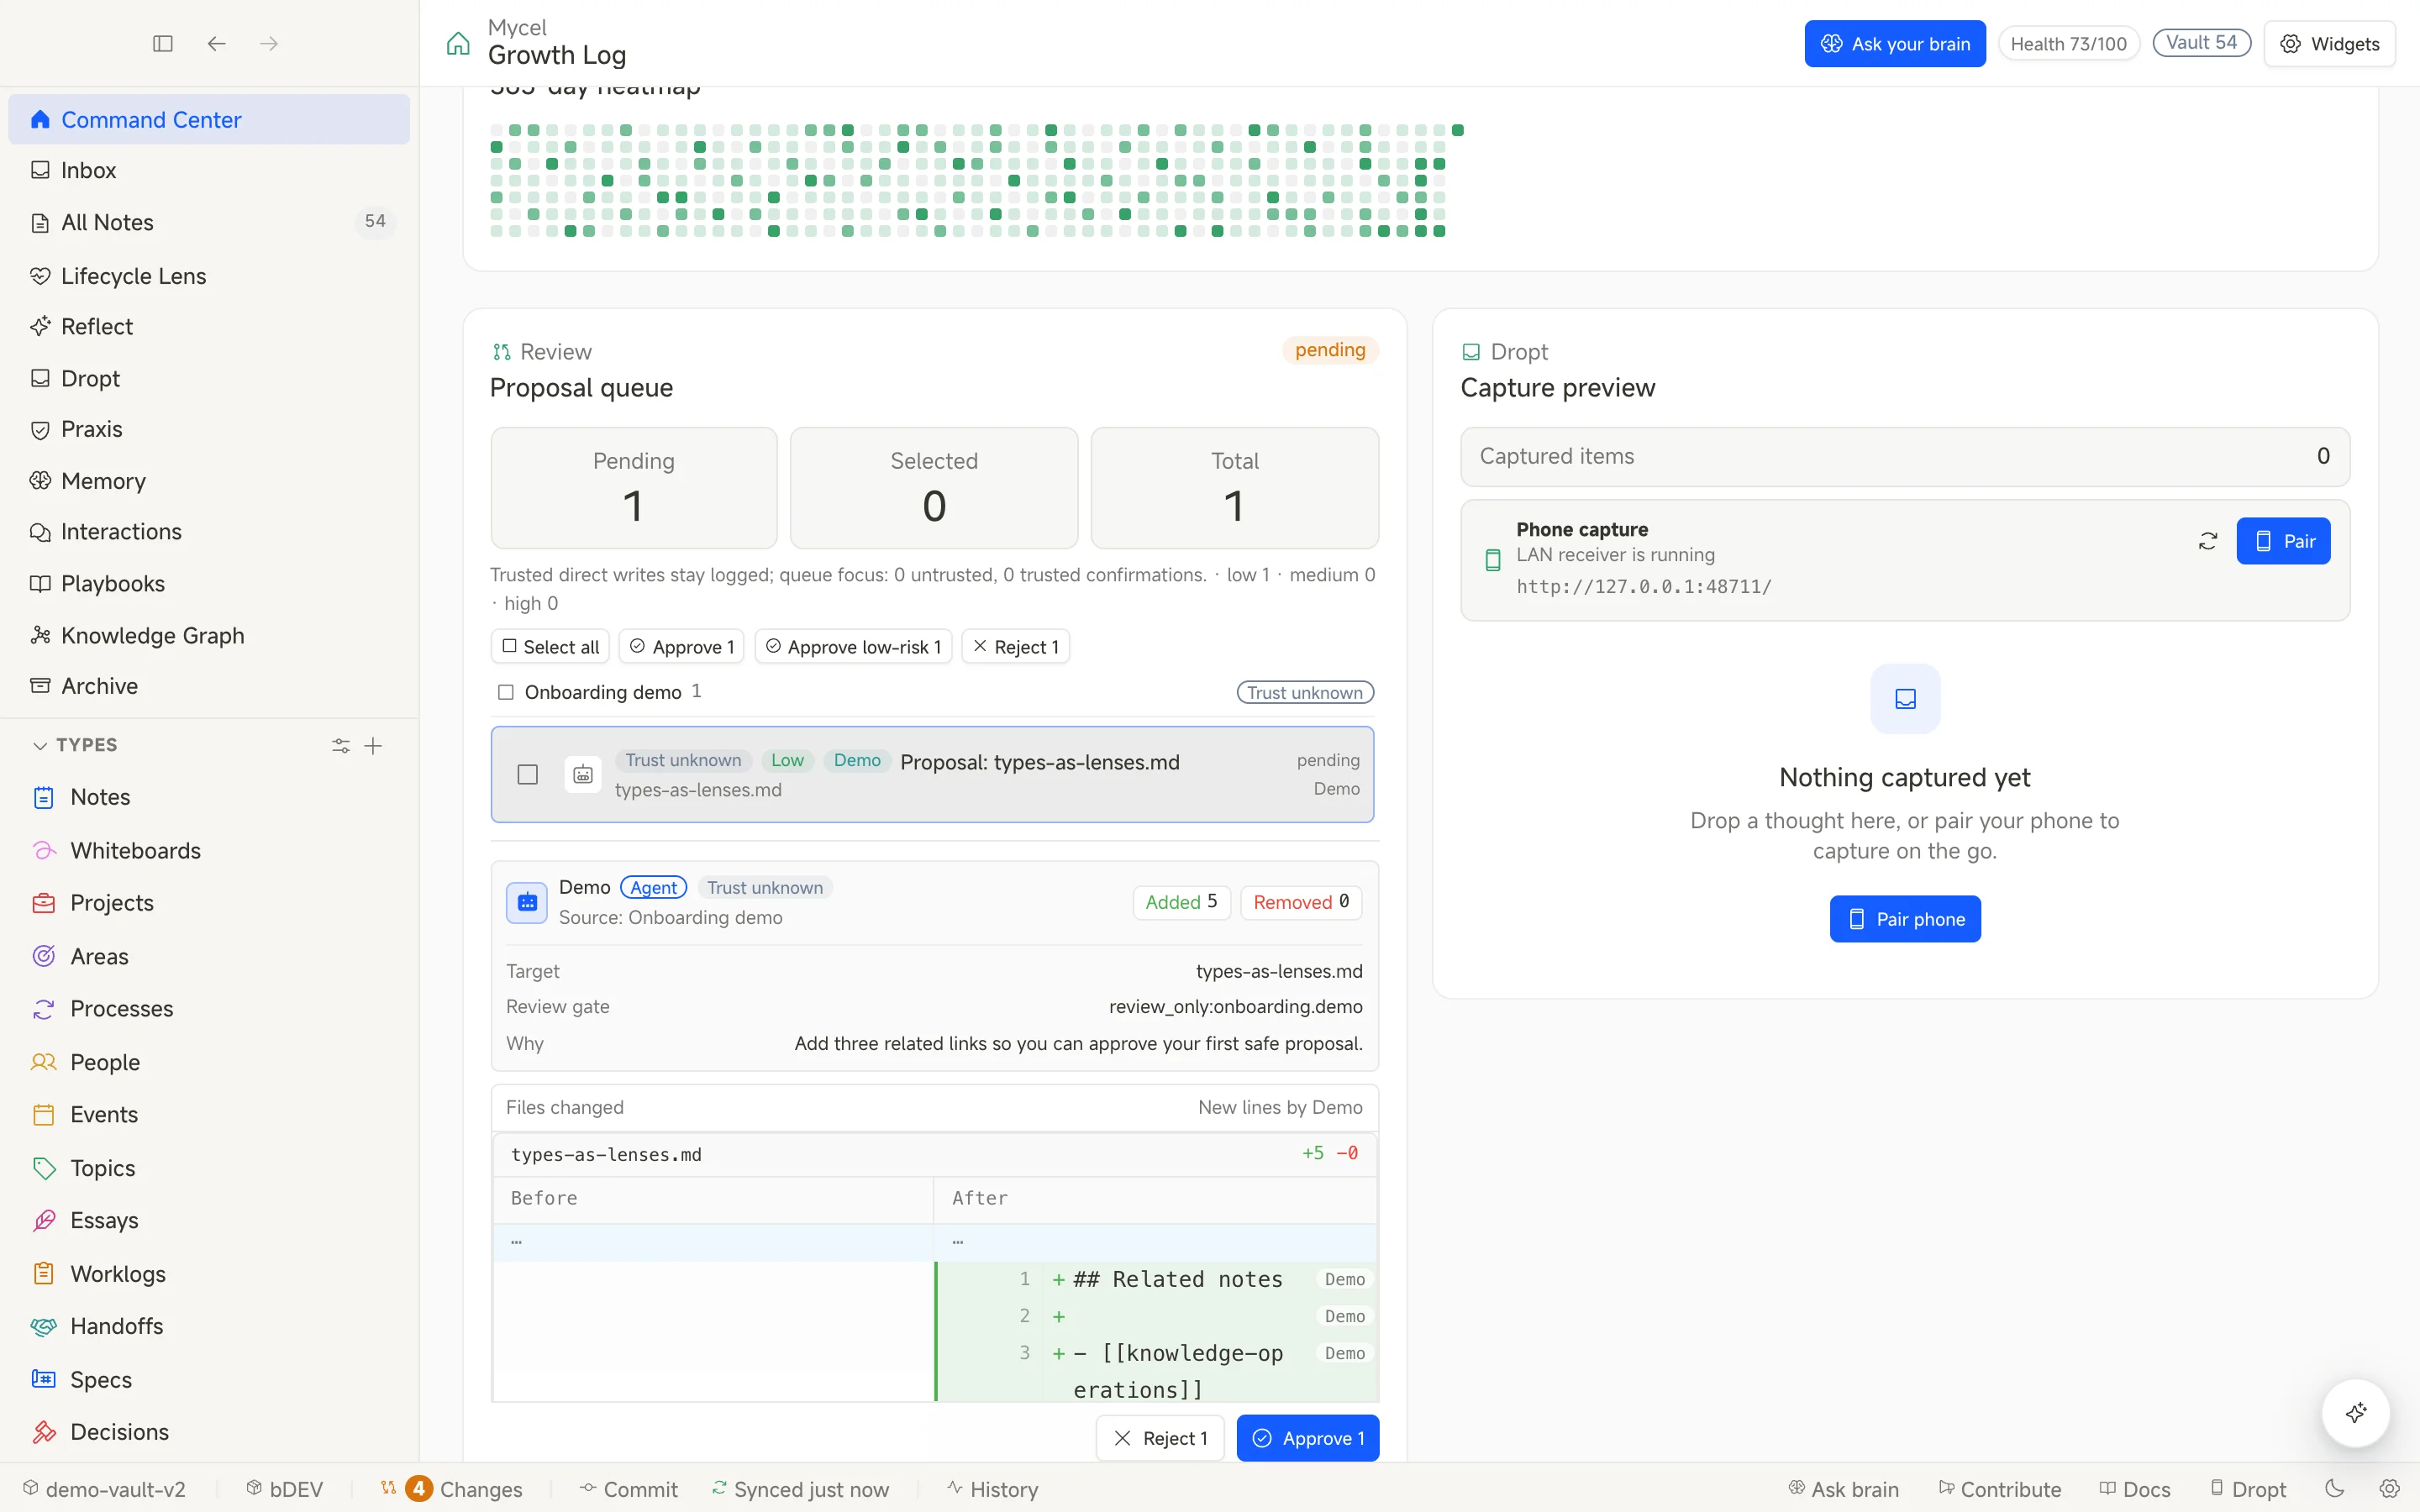Image resolution: width=2420 pixels, height=1512 pixels.
Task: Click the http://127.0.0.1:48711/ address
Action: point(1643,587)
